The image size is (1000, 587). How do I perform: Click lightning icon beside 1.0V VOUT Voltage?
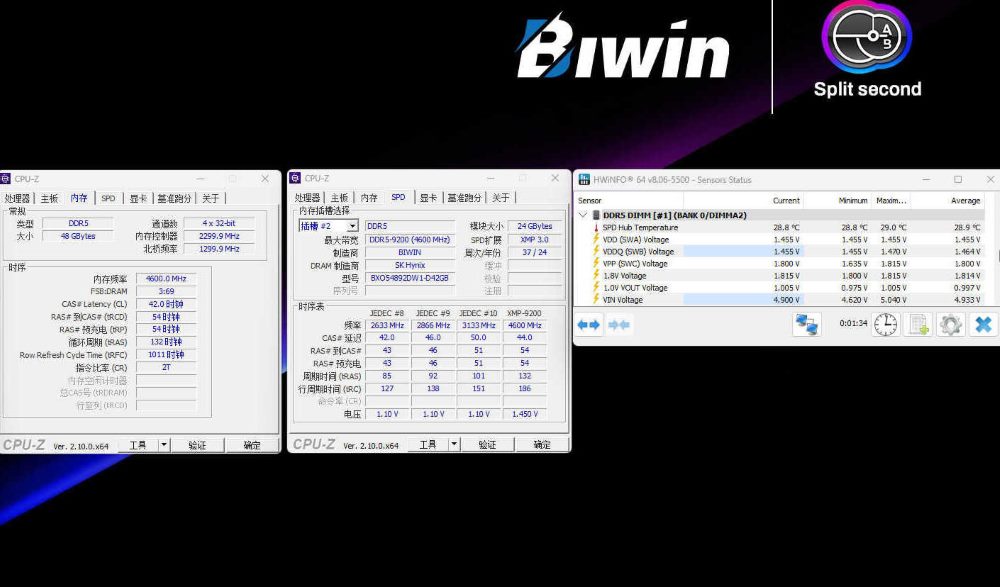pos(596,288)
